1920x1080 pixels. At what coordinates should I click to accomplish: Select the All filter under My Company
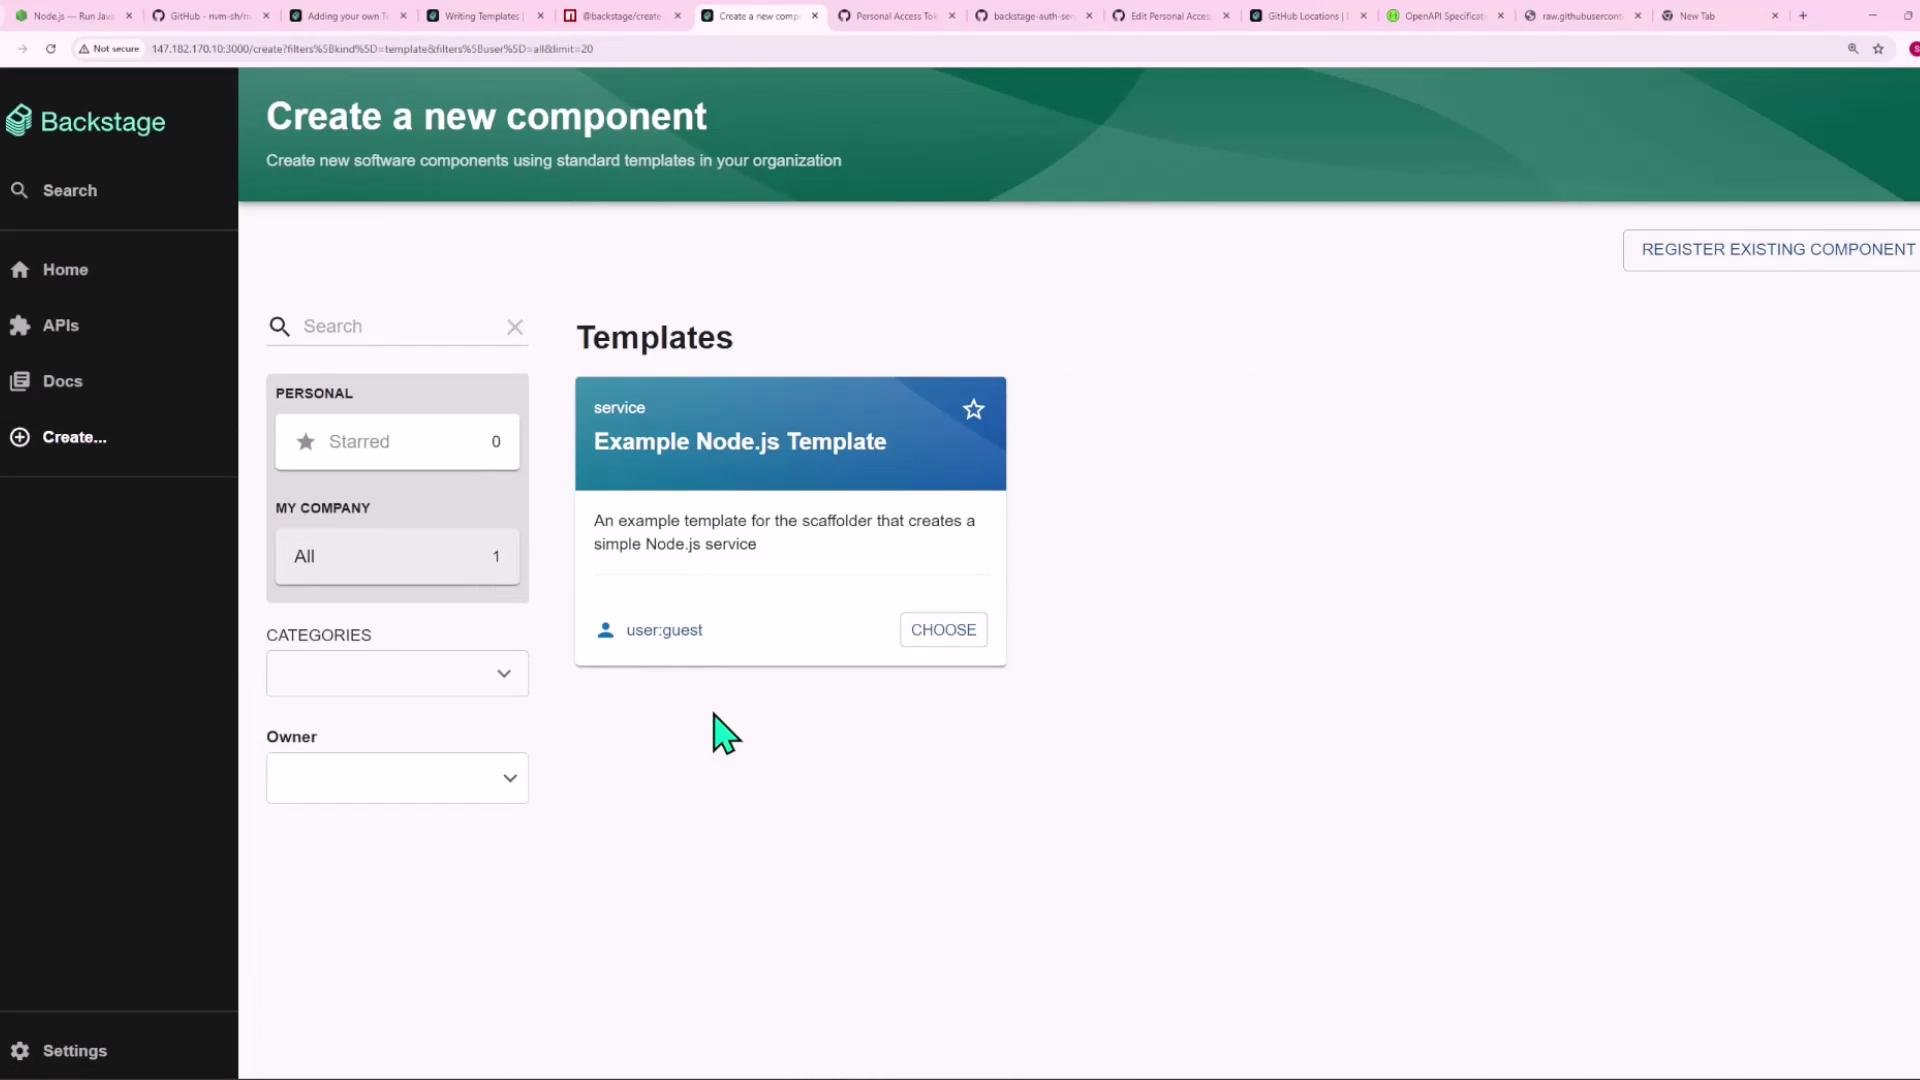click(397, 556)
